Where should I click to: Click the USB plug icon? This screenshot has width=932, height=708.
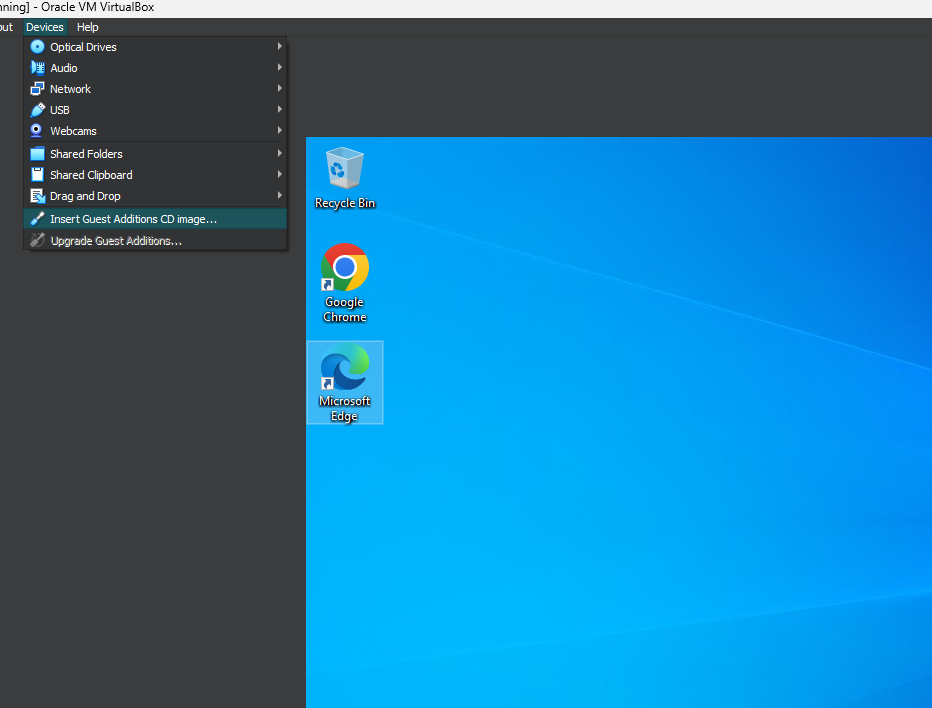(x=38, y=110)
